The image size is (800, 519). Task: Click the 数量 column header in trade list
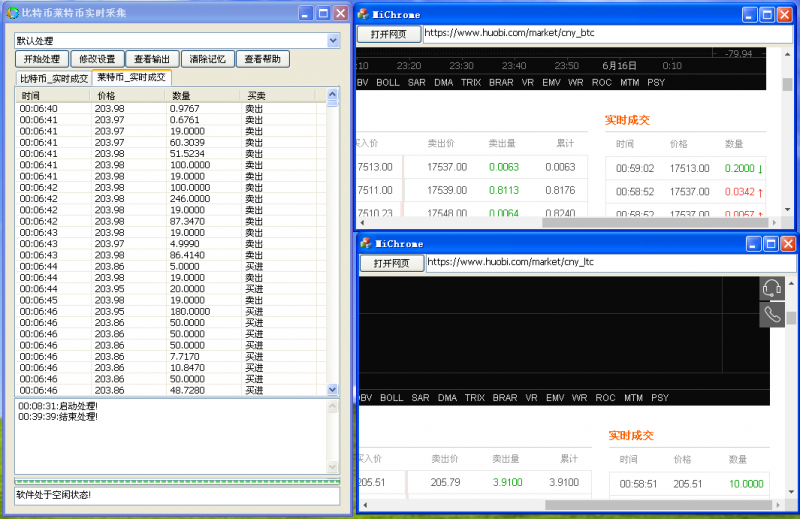[202, 95]
